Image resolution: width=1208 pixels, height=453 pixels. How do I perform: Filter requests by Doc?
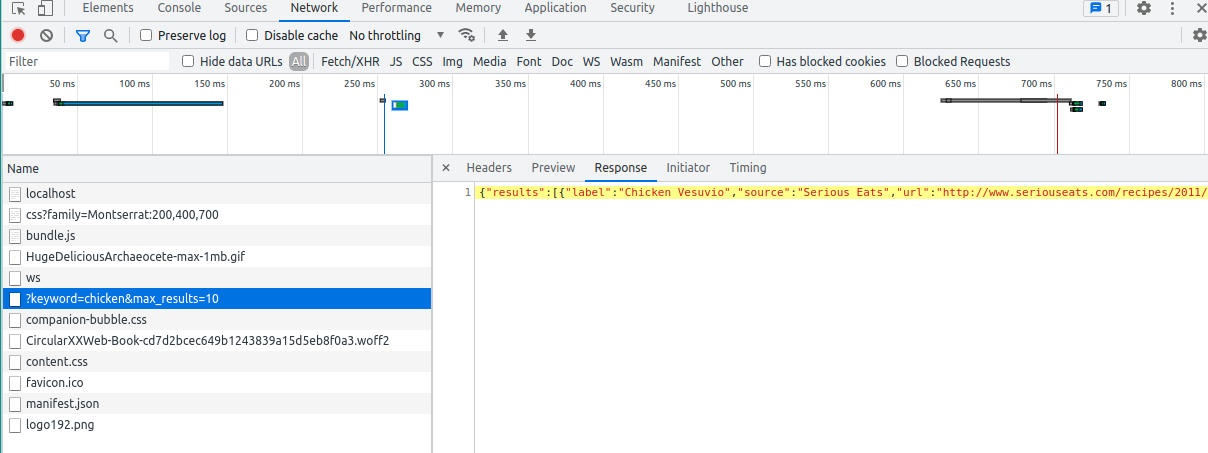click(x=563, y=61)
